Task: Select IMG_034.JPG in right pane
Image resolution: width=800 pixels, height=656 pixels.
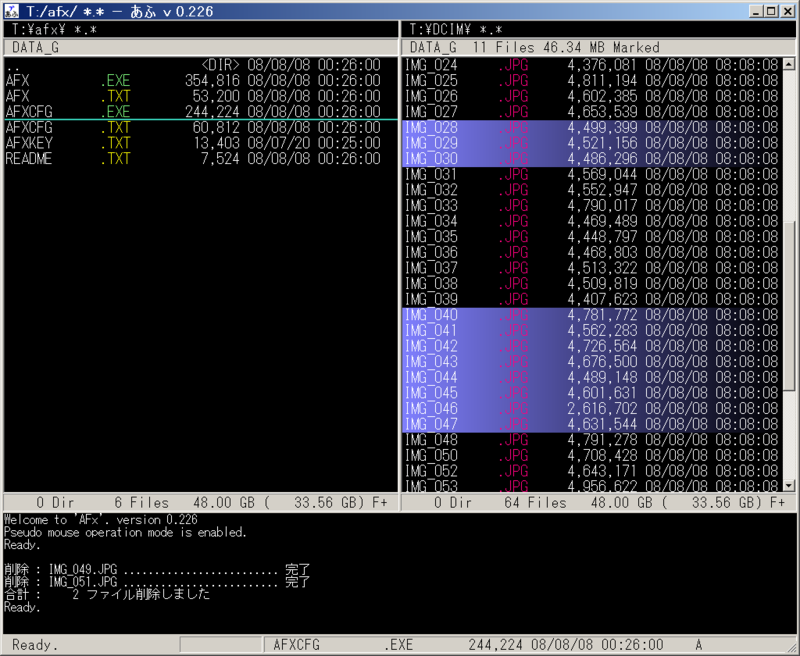Action: coord(592,221)
